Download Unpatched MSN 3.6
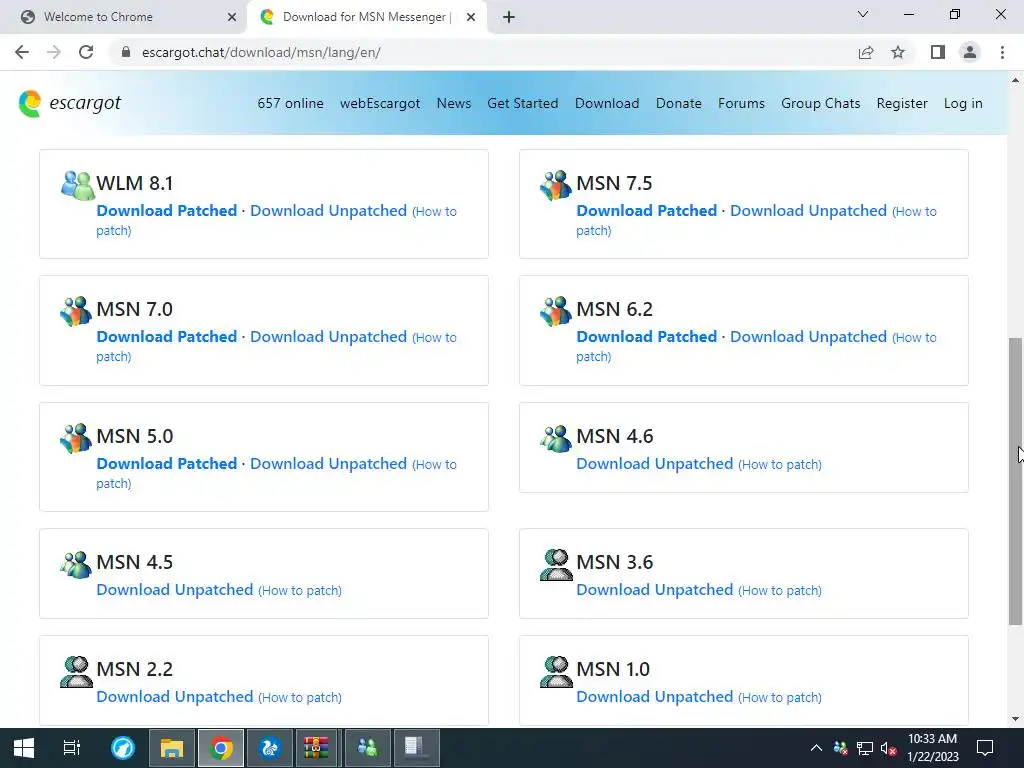This screenshot has height=768, width=1024. coord(654,590)
